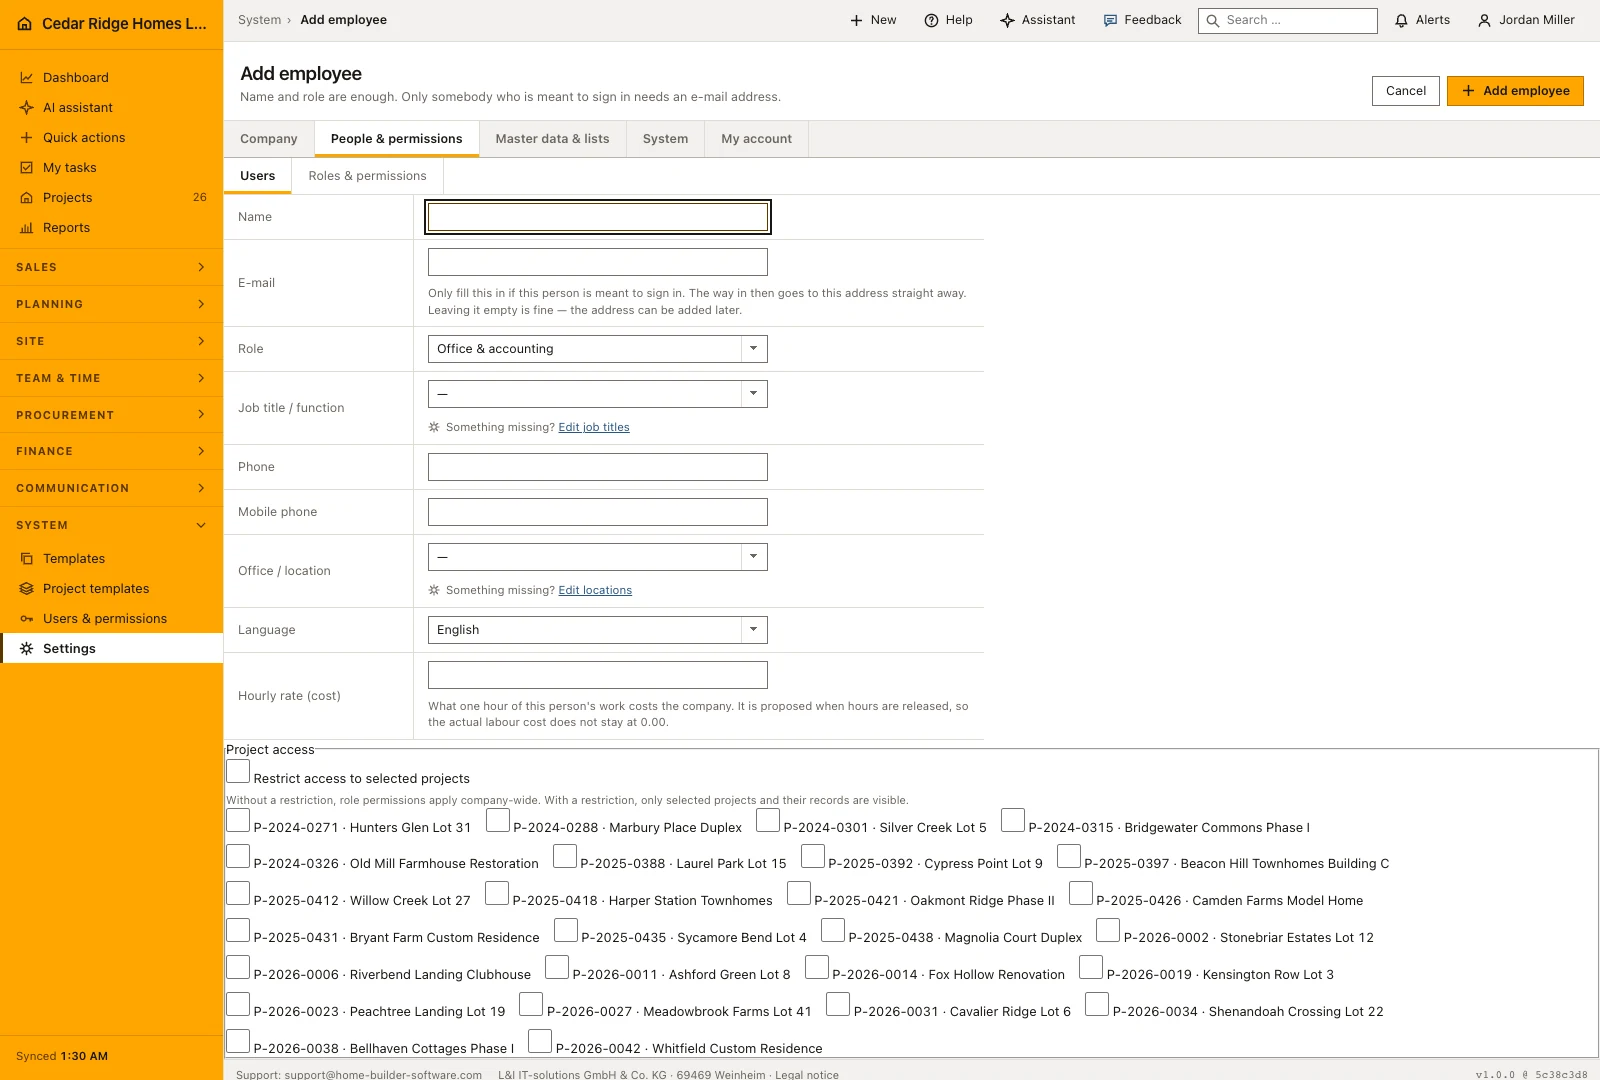
Task: Click into the Name input field
Action: point(598,217)
